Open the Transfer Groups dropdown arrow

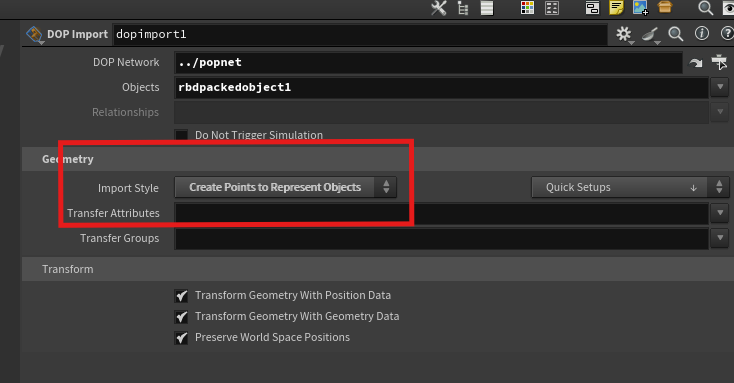point(720,238)
